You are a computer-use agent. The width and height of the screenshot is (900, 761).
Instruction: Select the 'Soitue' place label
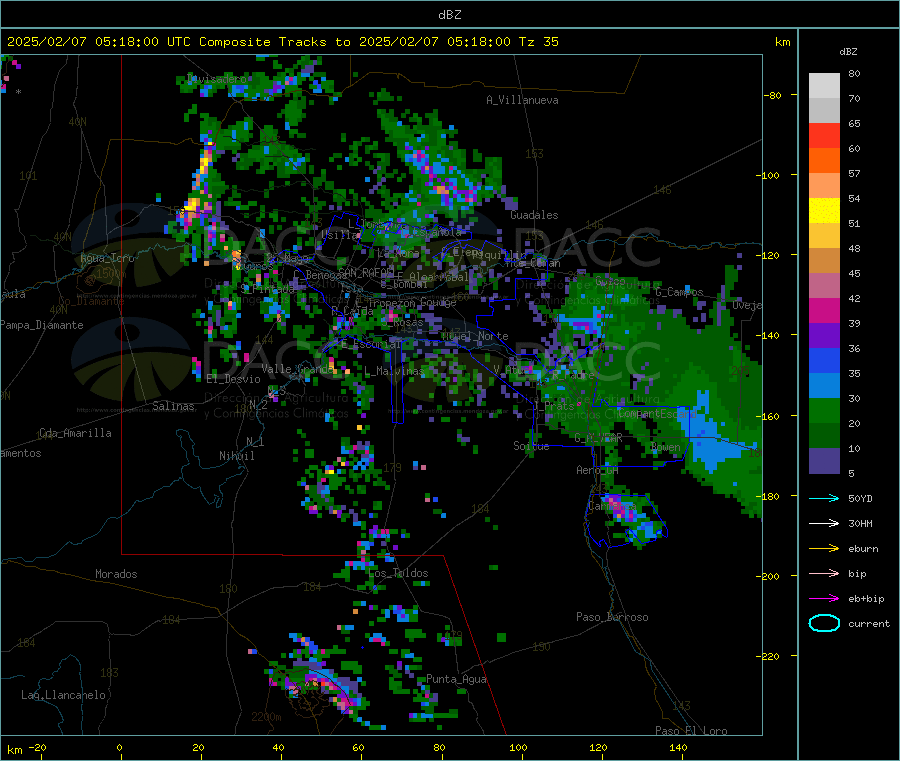click(531, 446)
